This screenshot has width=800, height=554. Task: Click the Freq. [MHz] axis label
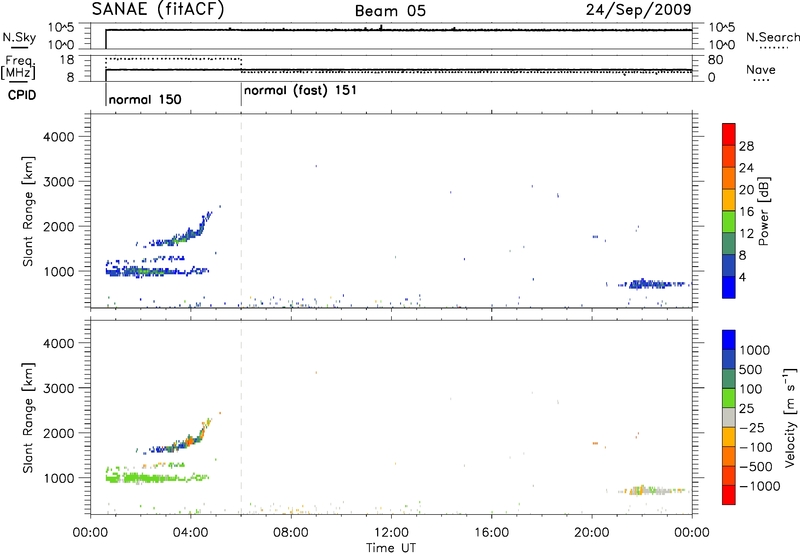click(x=19, y=67)
